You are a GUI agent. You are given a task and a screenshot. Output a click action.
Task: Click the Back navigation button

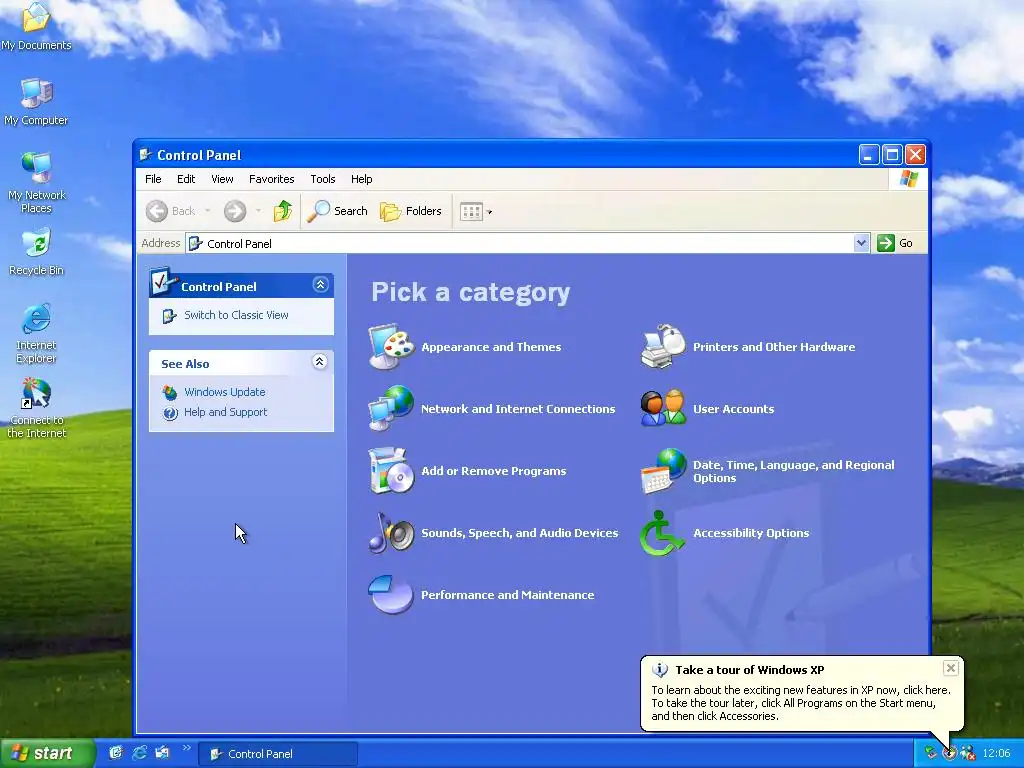[170, 211]
